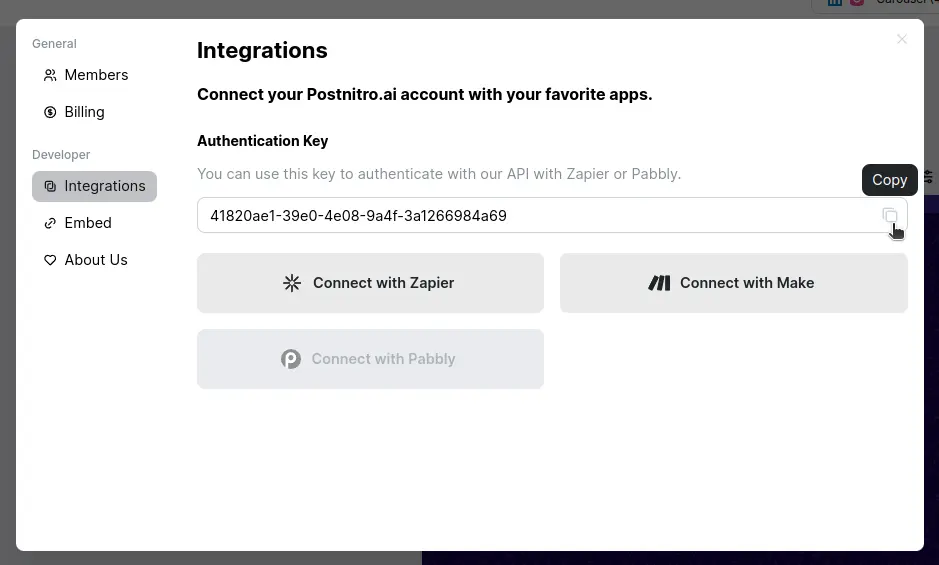
Task: Click the Members people icon
Action: (50, 75)
